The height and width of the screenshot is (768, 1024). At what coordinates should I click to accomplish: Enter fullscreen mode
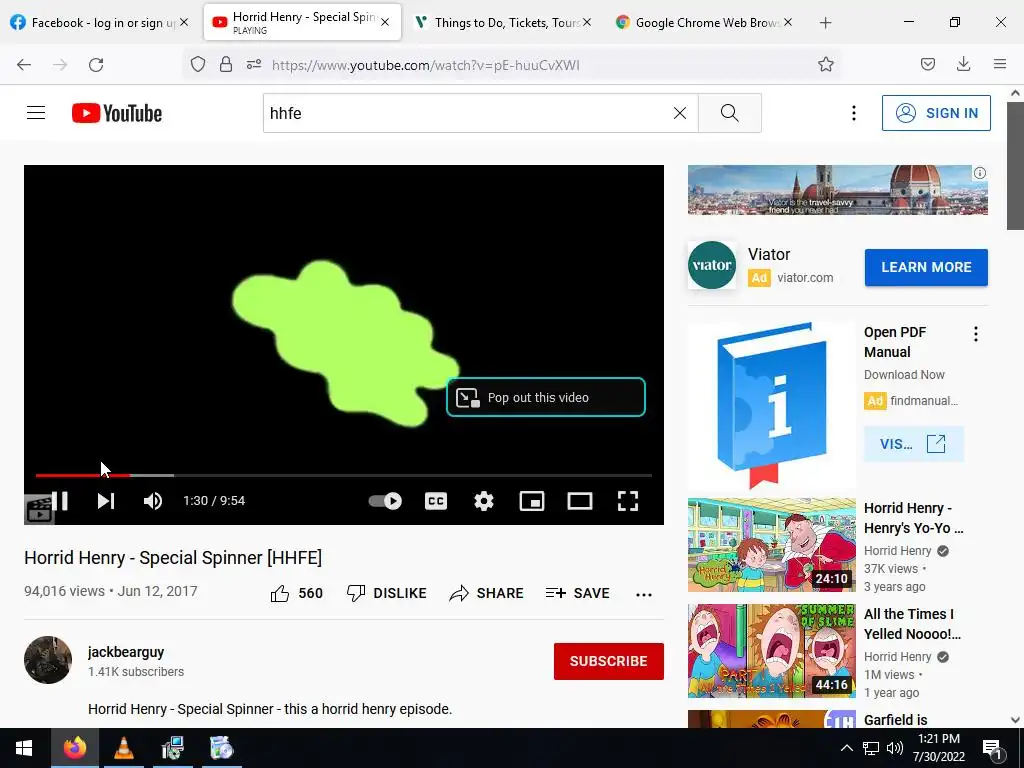[x=628, y=501]
